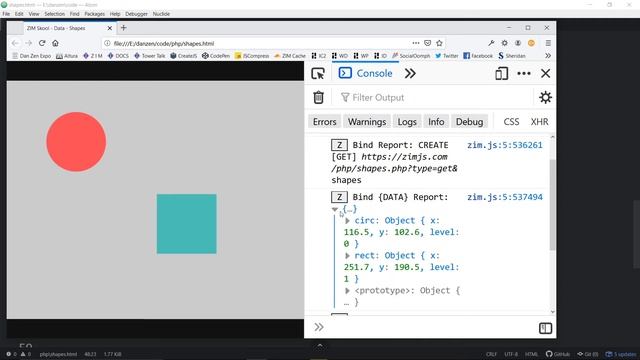Open console settings gear
640x360 pixels.
(x=545, y=98)
